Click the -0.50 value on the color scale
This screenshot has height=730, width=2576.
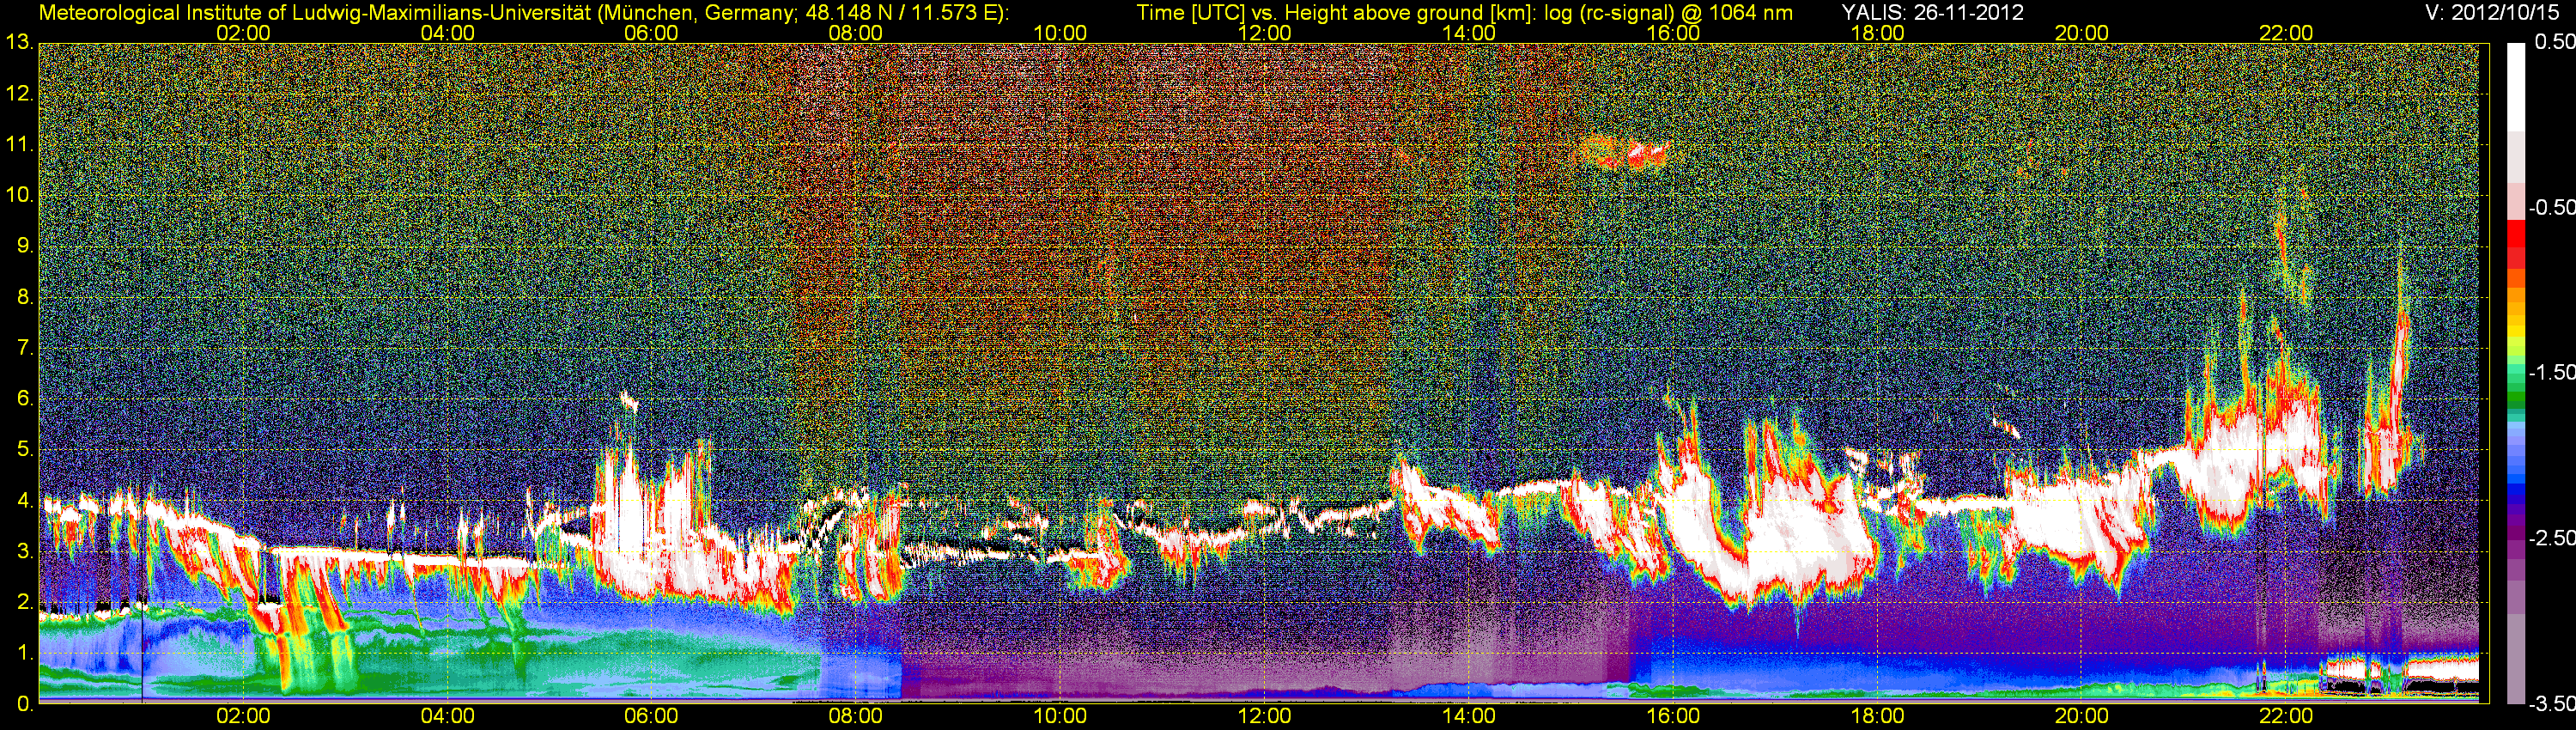click(x=2550, y=207)
